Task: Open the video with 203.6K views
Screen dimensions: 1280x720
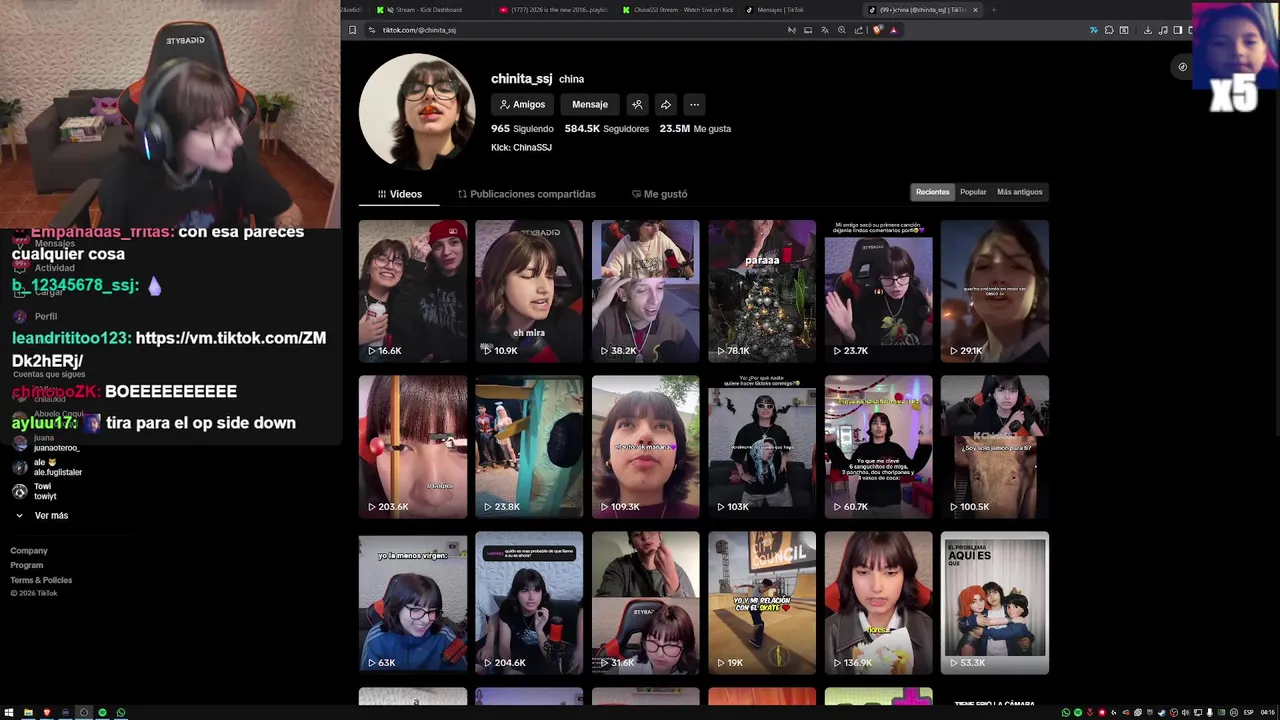Action: [413, 447]
